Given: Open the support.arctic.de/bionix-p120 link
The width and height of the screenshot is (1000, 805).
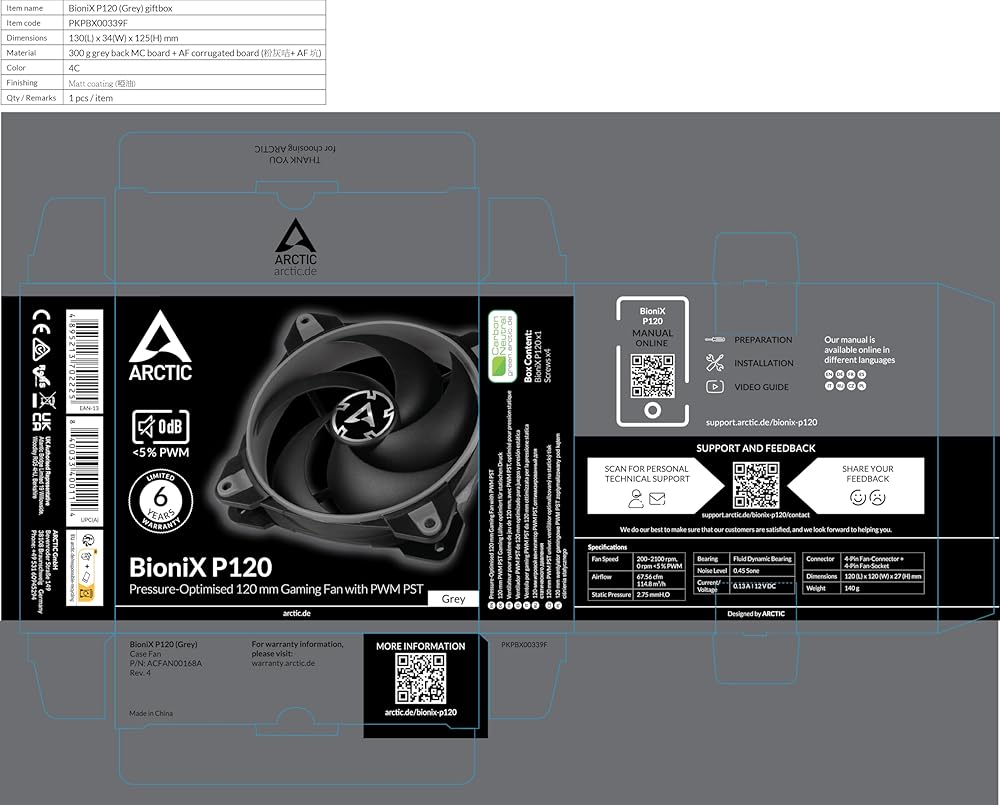Looking at the screenshot, I should tap(760, 422).
